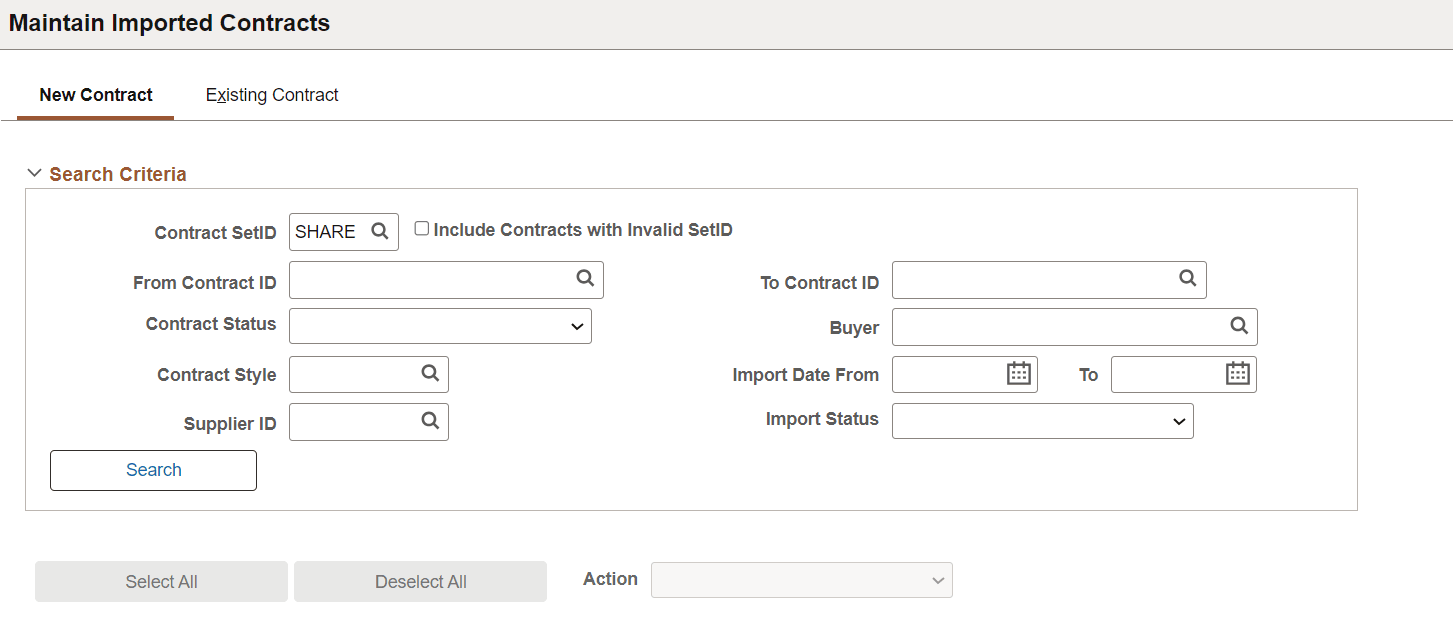Switch to the Existing Contract tab
This screenshot has width=1453, height=628.
(x=271, y=94)
